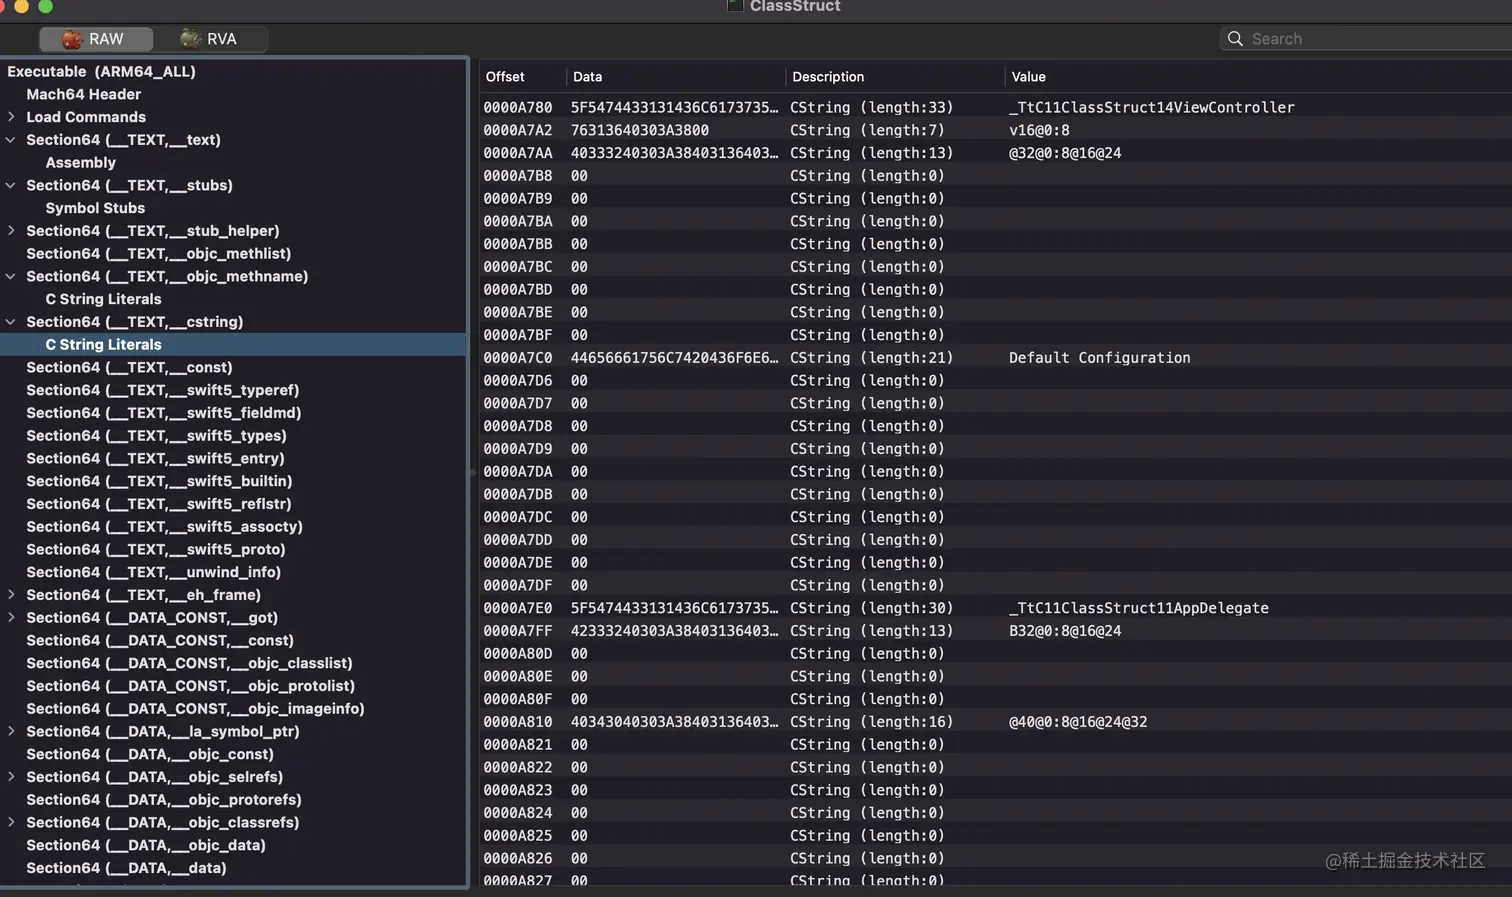This screenshot has height=897, width=1512.
Task: Collapse Section64 (__TEXT,__cstring) node
Action: click(x=11, y=322)
